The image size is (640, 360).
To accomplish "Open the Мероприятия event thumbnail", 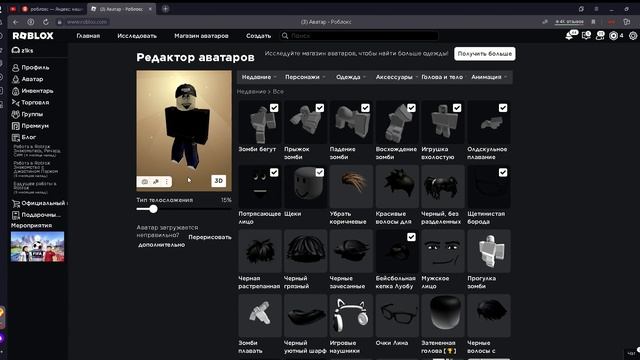I will (x=38, y=247).
